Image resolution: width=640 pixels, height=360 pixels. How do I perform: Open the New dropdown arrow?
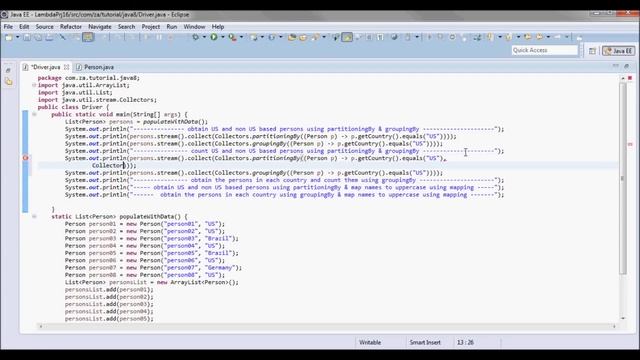(x=18, y=37)
